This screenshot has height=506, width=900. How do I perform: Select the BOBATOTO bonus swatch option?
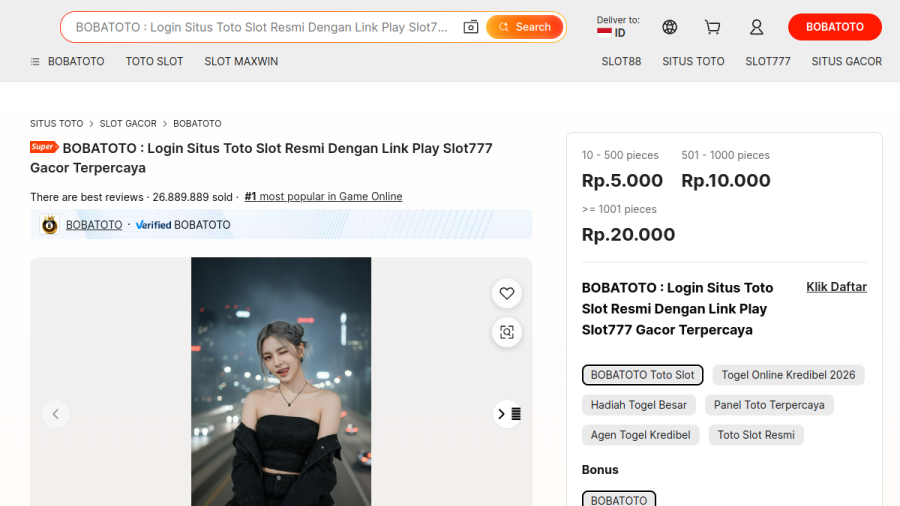tap(619, 499)
